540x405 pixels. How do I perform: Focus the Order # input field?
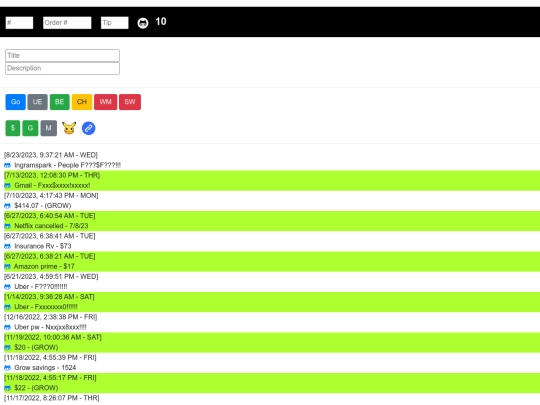tap(67, 23)
